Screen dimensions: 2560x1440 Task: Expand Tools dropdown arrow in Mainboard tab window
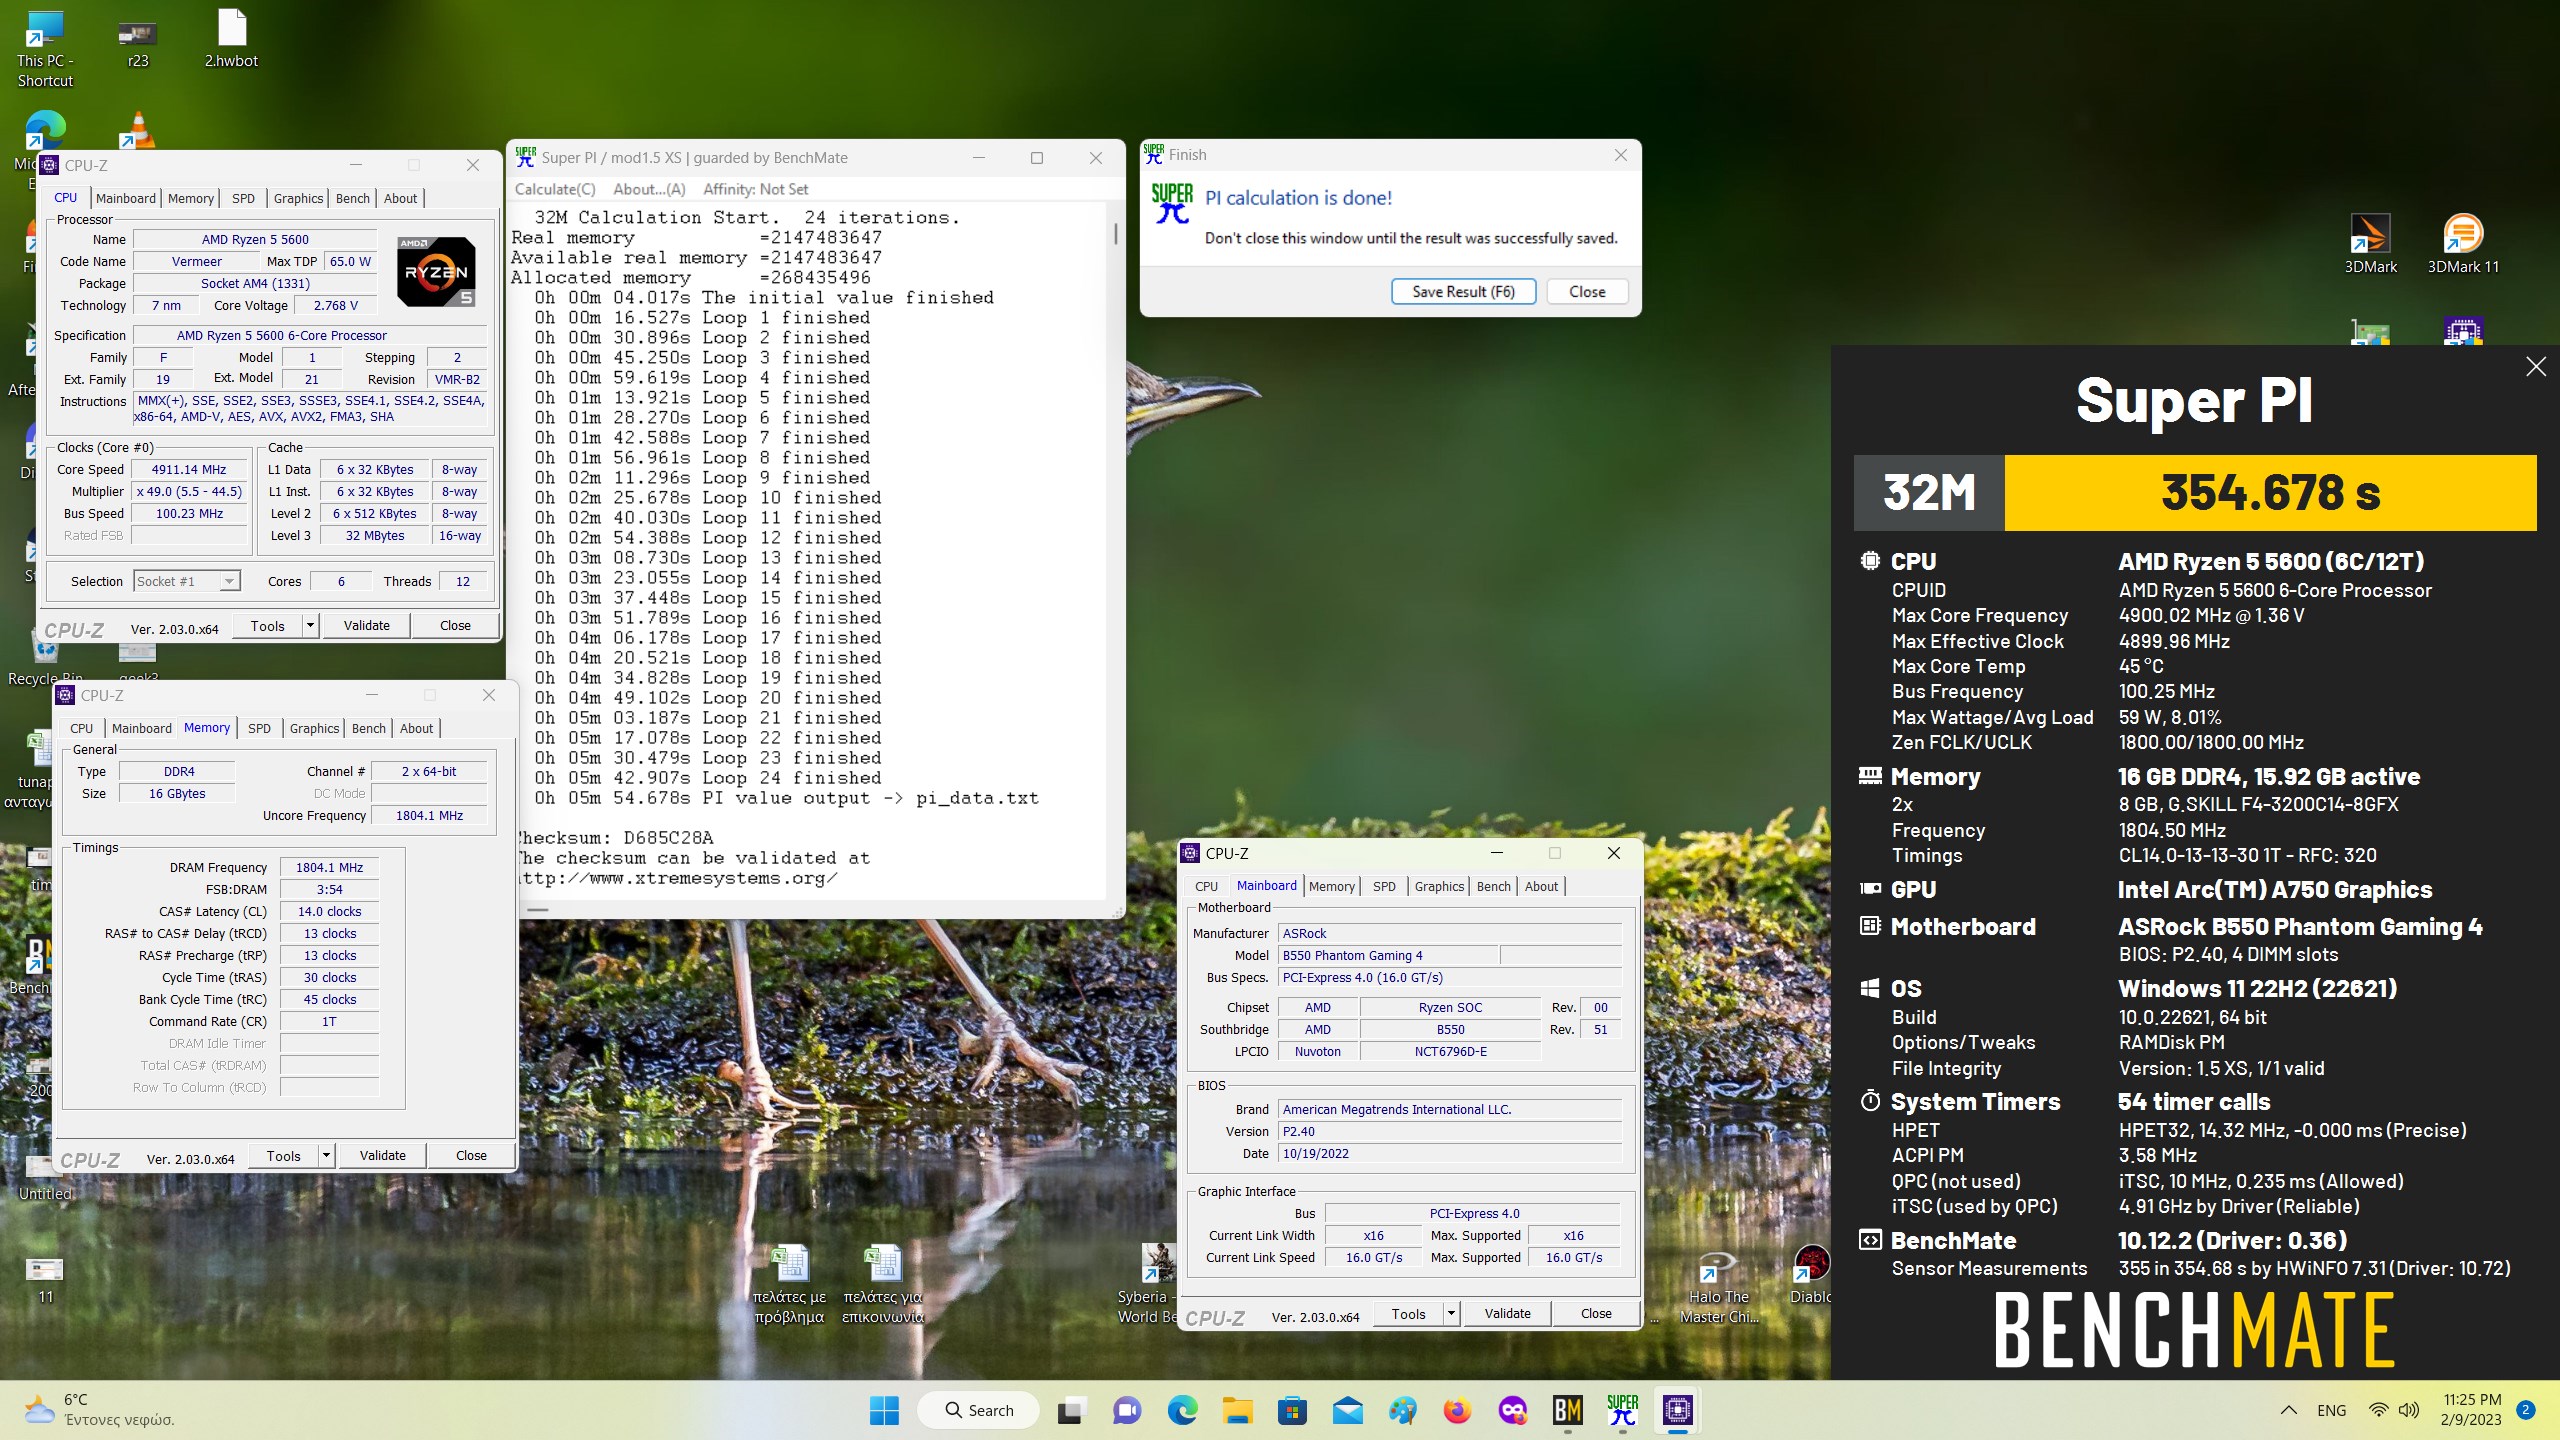pos(1451,1314)
